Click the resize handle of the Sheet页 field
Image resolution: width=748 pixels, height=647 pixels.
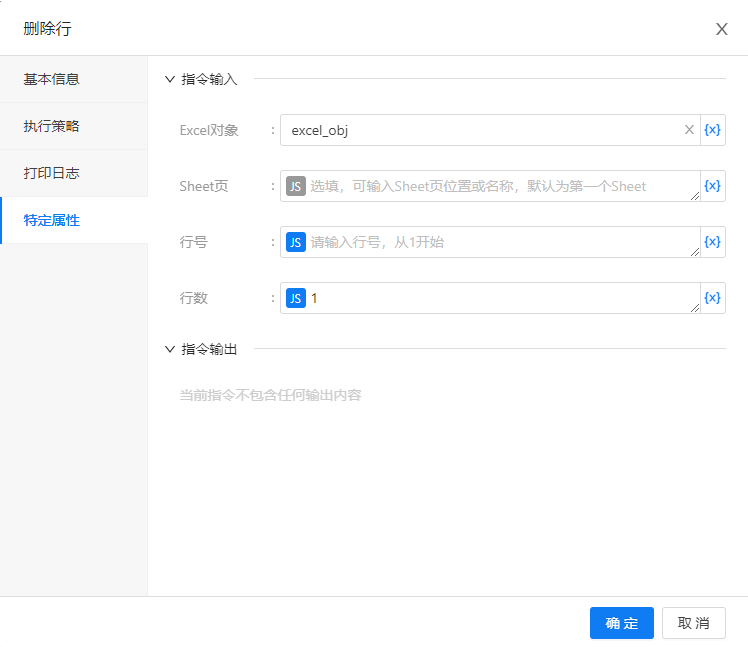[x=694, y=196]
